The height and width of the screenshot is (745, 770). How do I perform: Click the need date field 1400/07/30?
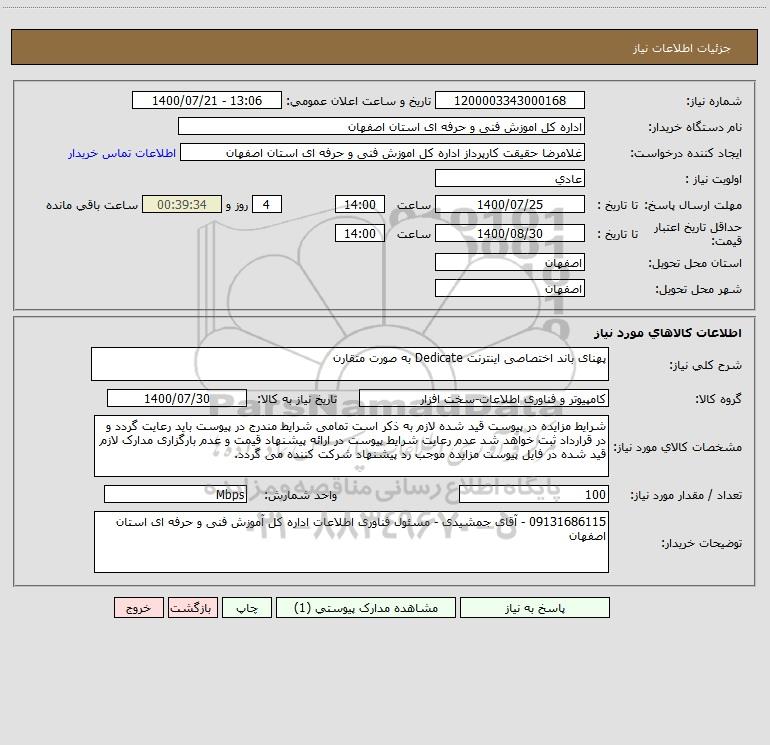[x=177, y=398]
